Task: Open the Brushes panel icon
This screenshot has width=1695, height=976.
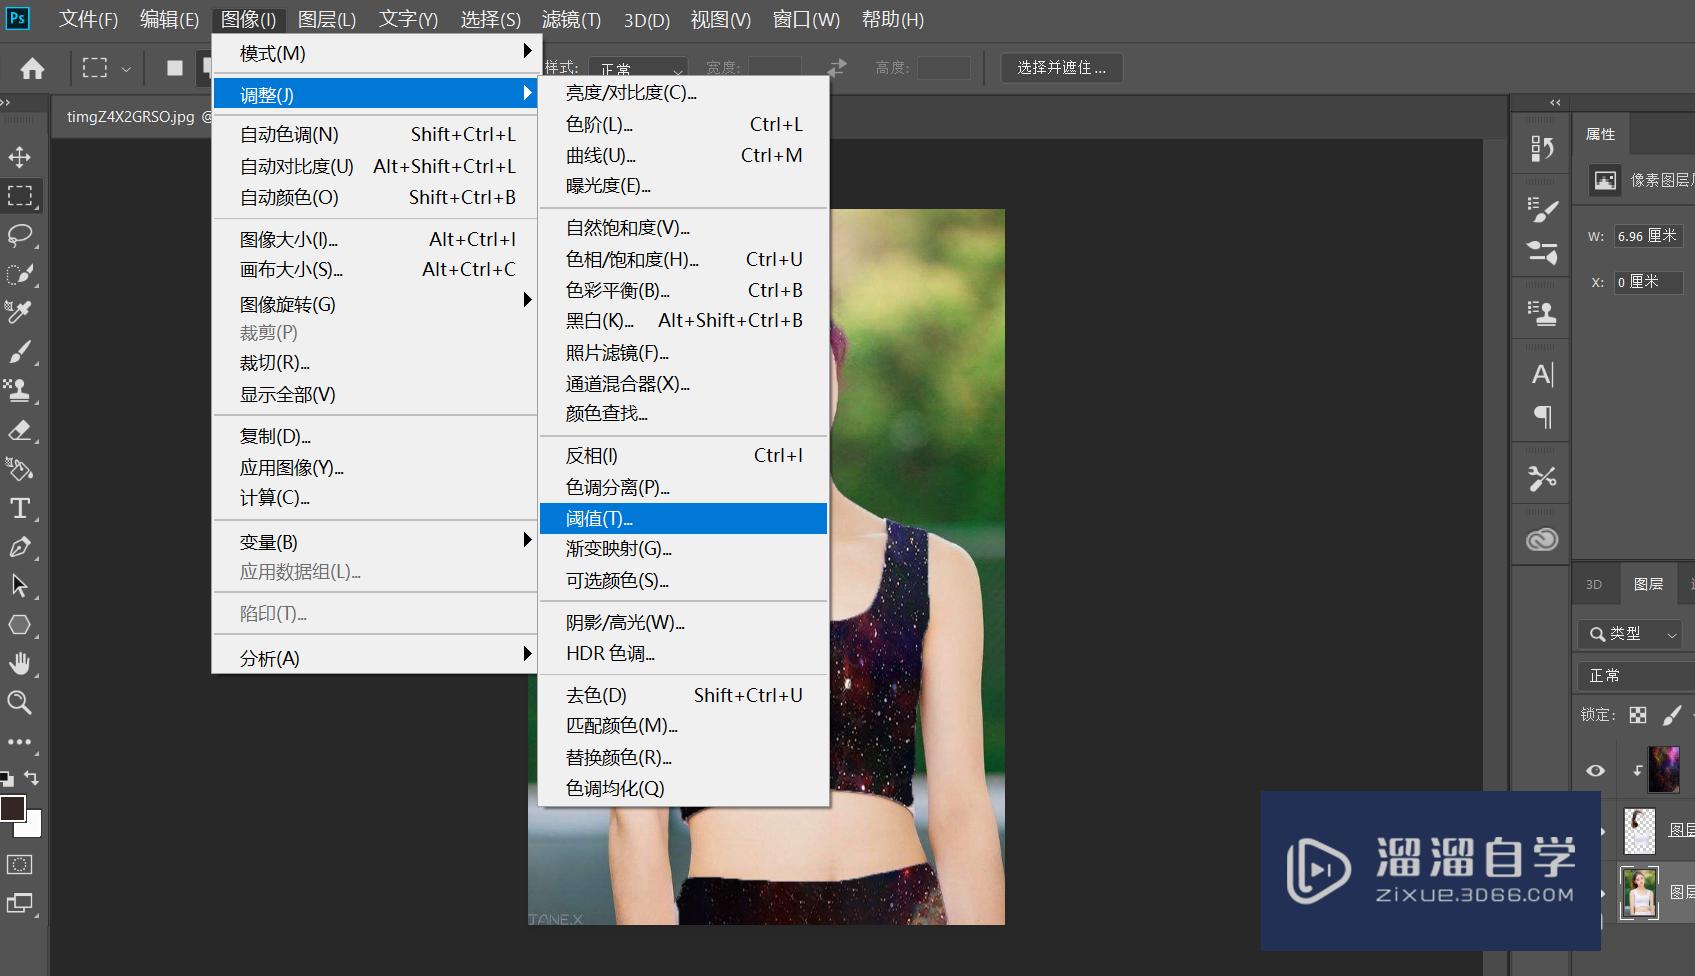Action: tap(1542, 252)
